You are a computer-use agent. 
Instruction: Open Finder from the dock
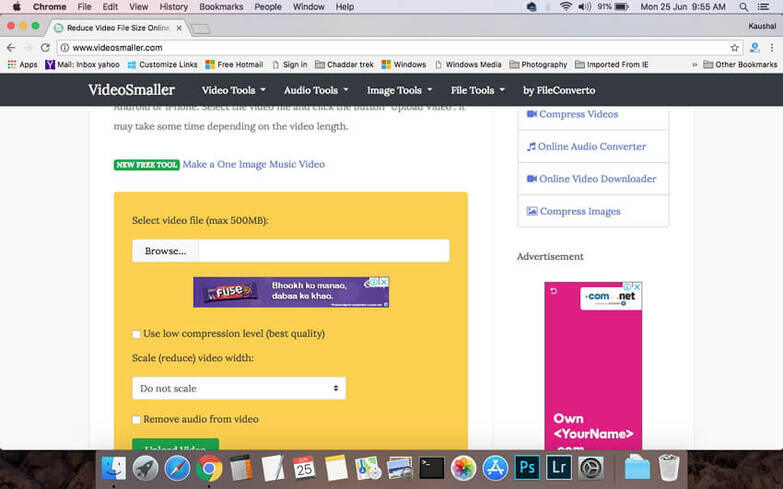(113, 469)
